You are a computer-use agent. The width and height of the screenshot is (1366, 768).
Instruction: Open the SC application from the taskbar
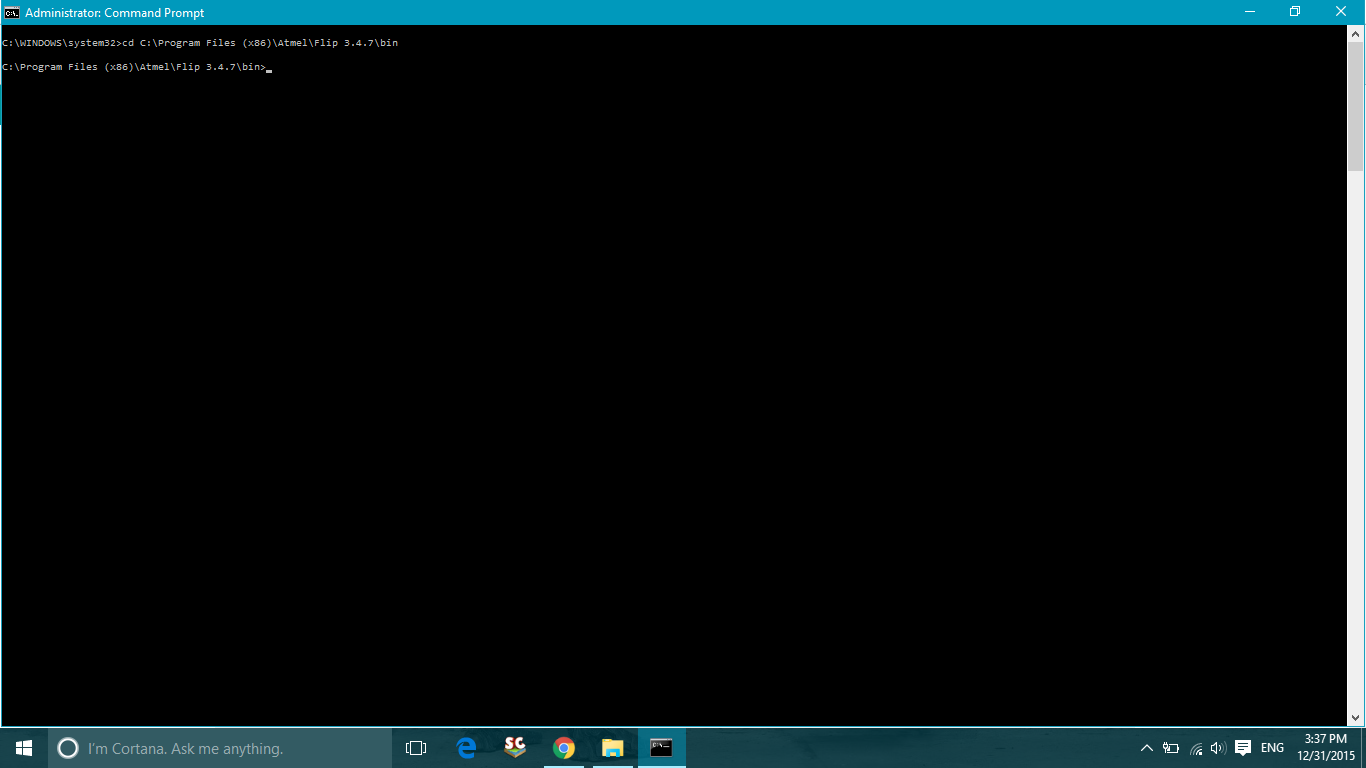point(514,747)
